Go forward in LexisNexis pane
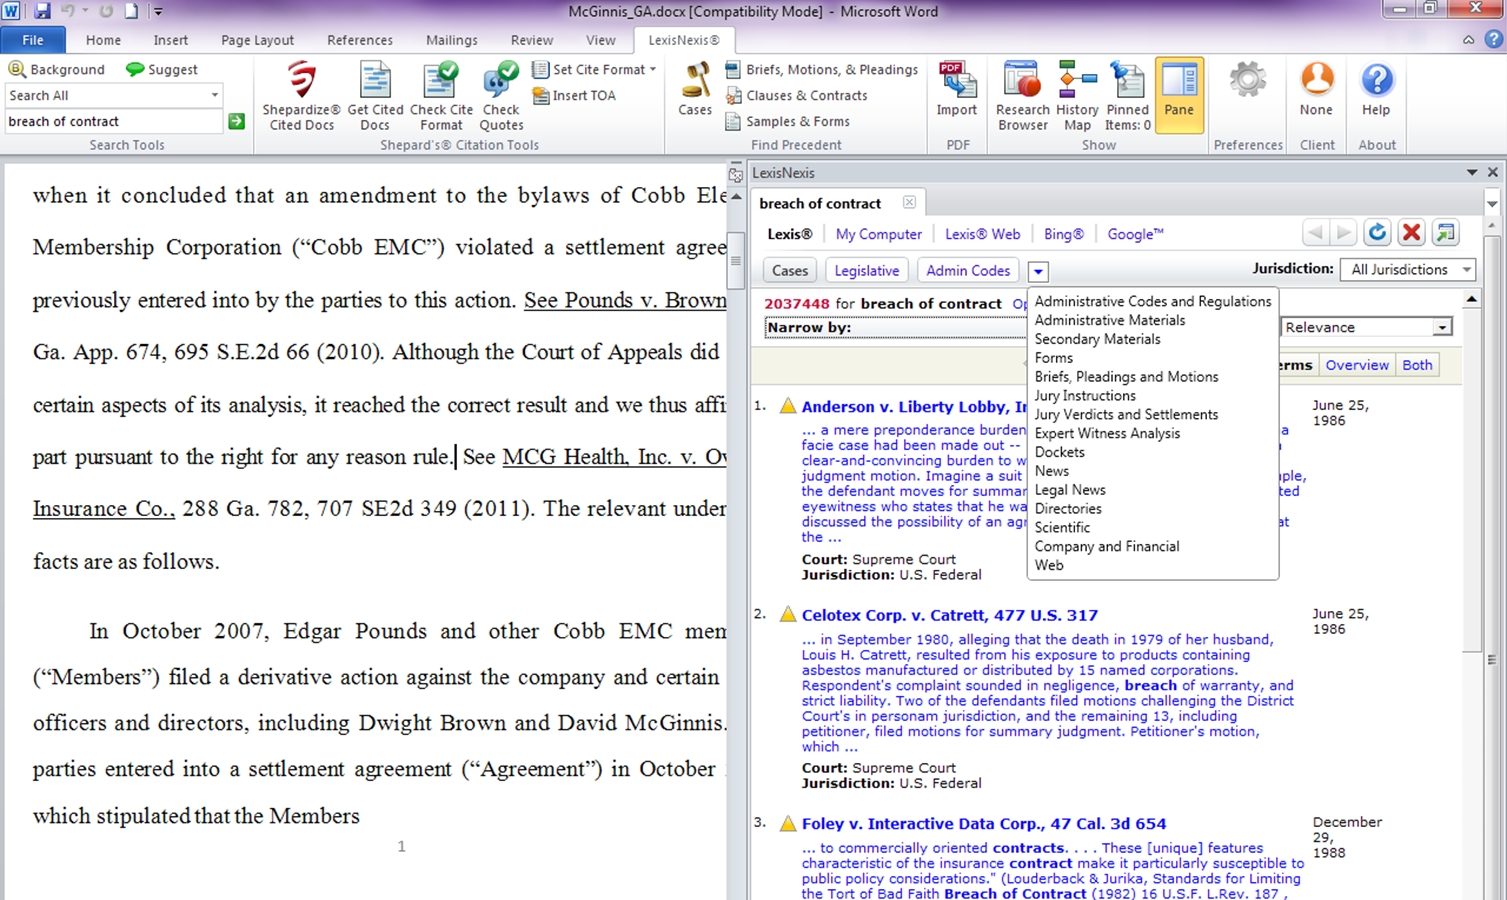 pos(1344,233)
